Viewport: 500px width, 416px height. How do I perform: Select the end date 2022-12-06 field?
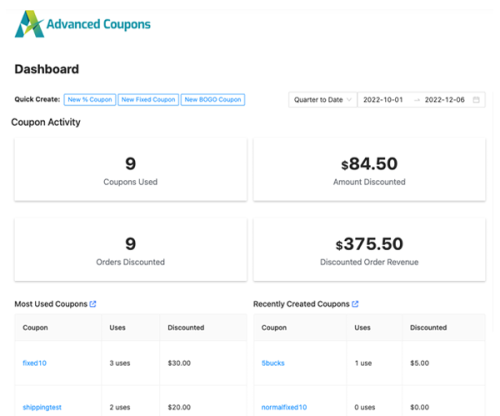[x=445, y=100]
